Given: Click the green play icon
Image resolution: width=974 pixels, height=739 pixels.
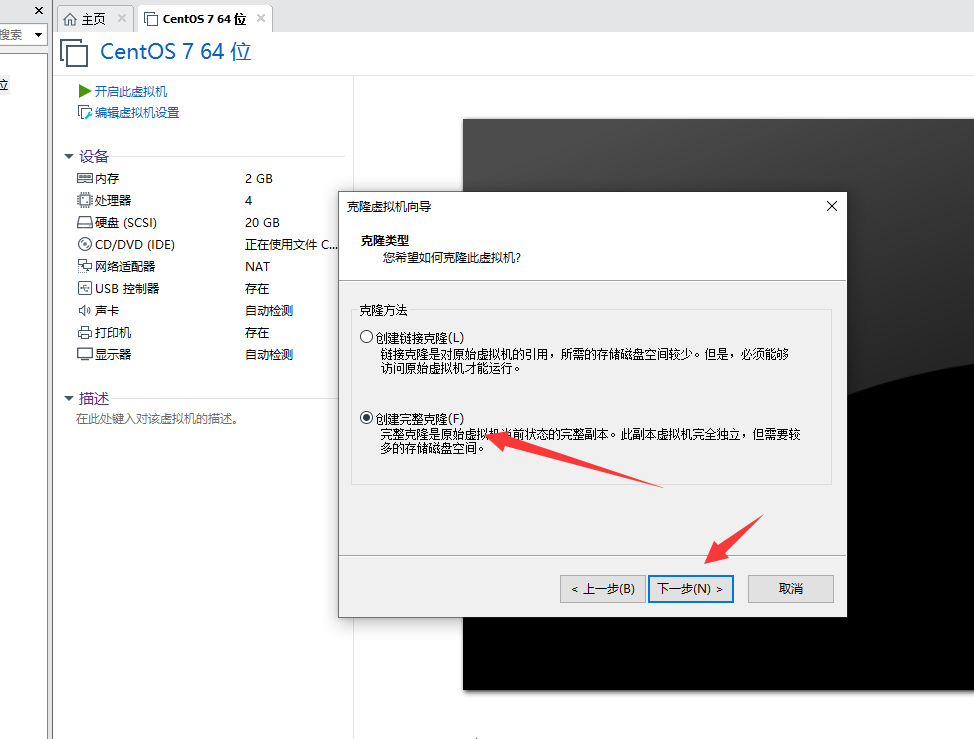Looking at the screenshot, I should pyautogui.click(x=84, y=91).
